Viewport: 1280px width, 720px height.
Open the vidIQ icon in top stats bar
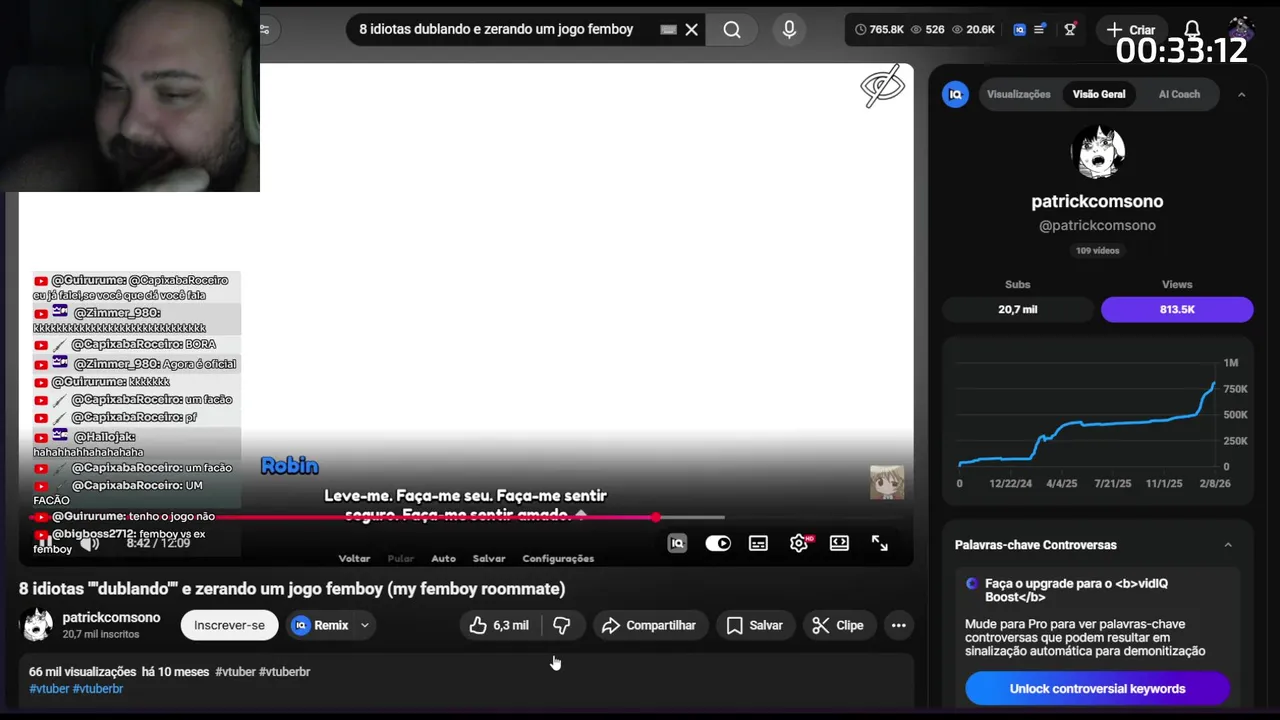tap(1019, 30)
